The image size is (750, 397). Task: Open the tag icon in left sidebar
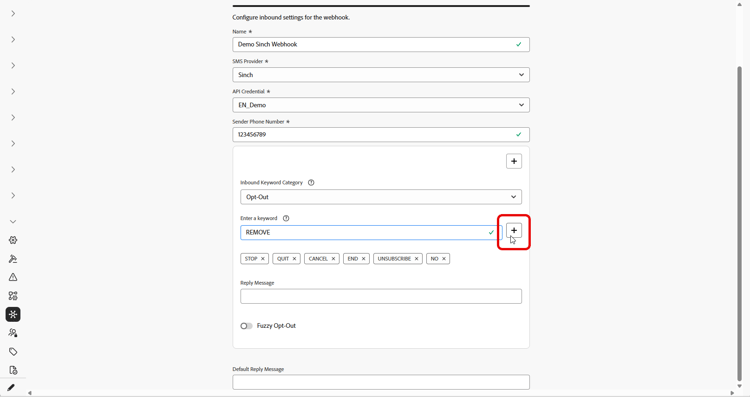[13, 352]
